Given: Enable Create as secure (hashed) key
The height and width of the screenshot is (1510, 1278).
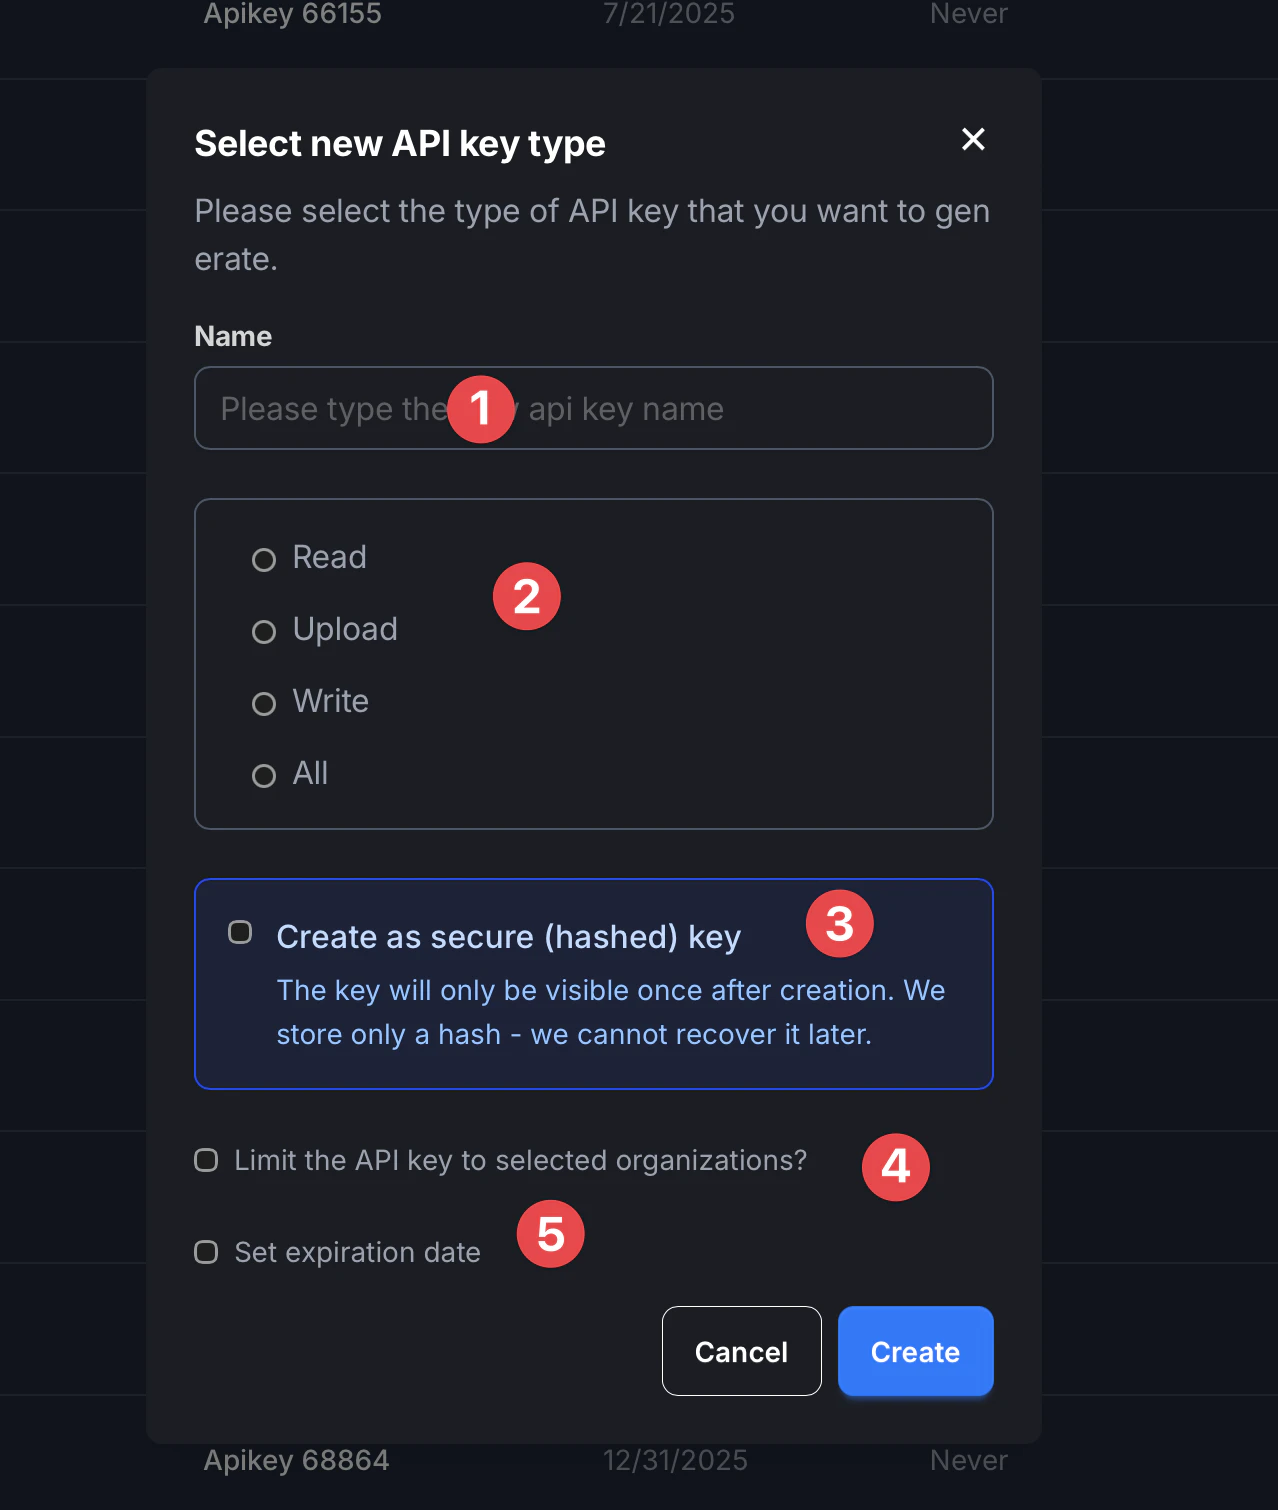Looking at the screenshot, I should 240,933.
